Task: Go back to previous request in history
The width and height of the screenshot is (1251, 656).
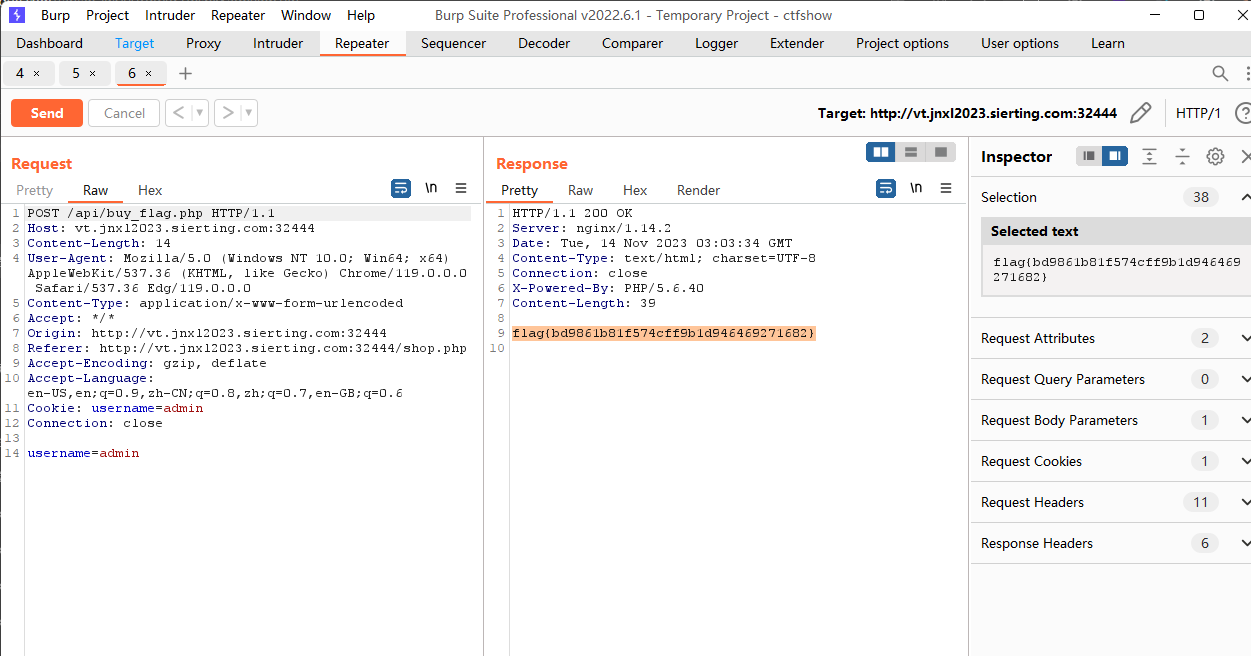Action: pos(178,113)
